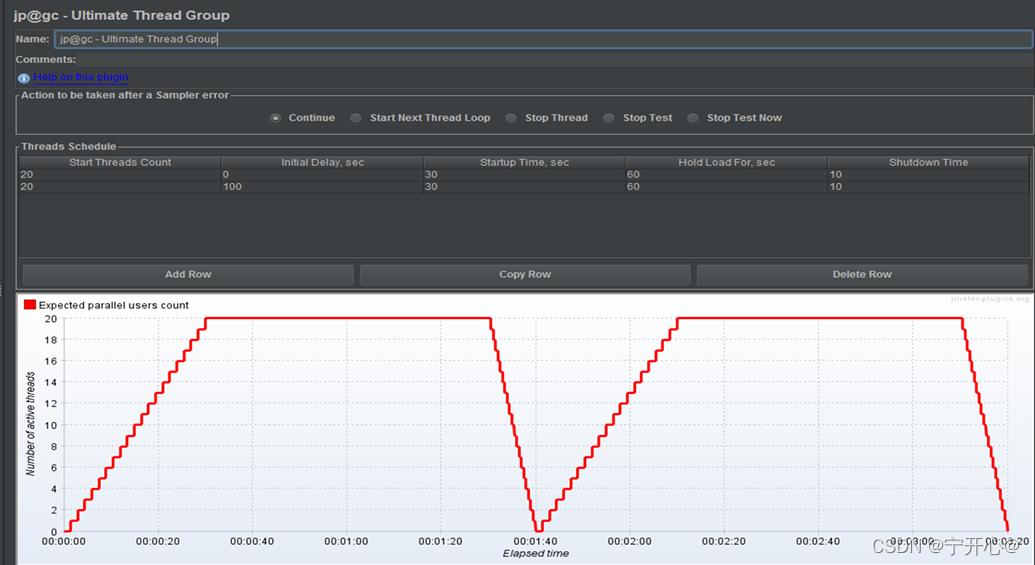Click the Name input field
Viewport: 1035px width, 565px height.
543,39
